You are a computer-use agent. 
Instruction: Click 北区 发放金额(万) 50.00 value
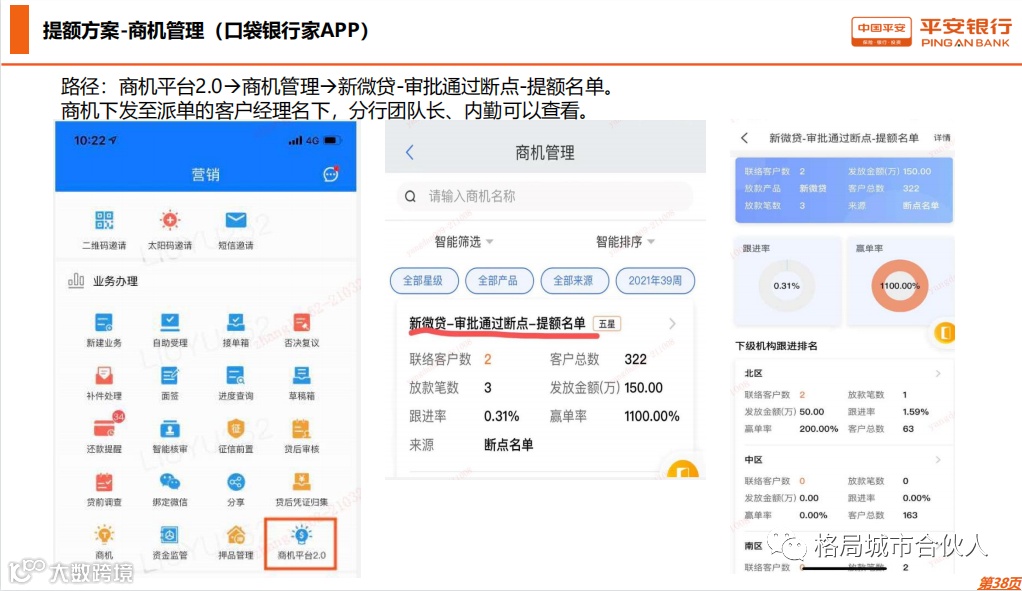pyautogui.click(x=811, y=412)
